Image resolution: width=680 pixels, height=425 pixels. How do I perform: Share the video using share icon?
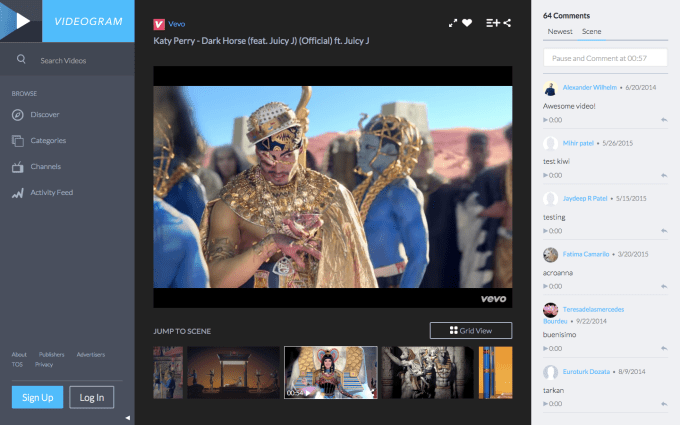(507, 23)
